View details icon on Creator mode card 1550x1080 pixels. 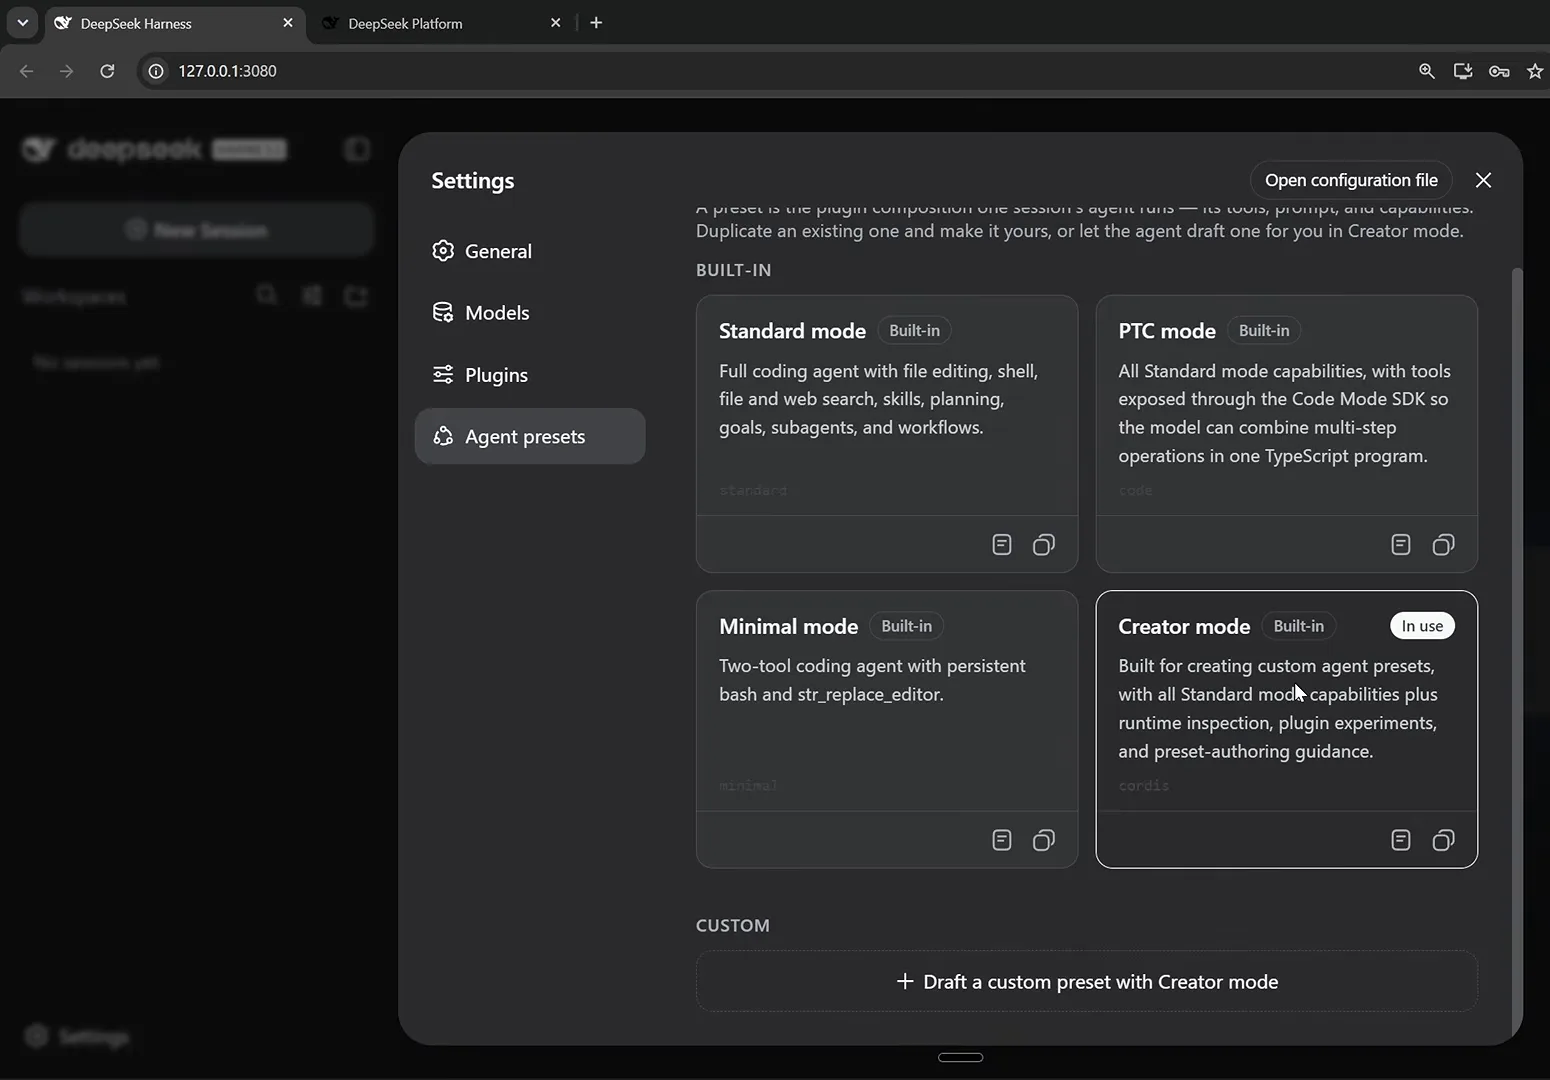(1401, 840)
